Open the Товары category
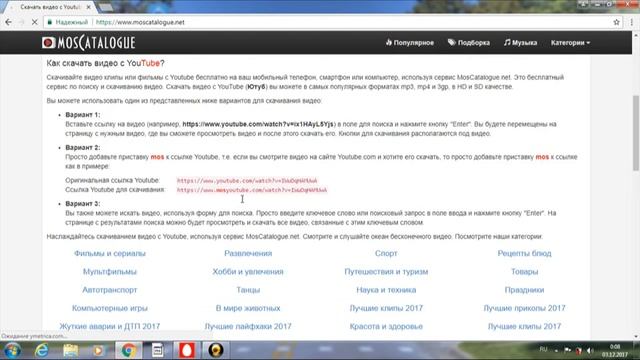 coord(524,272)
